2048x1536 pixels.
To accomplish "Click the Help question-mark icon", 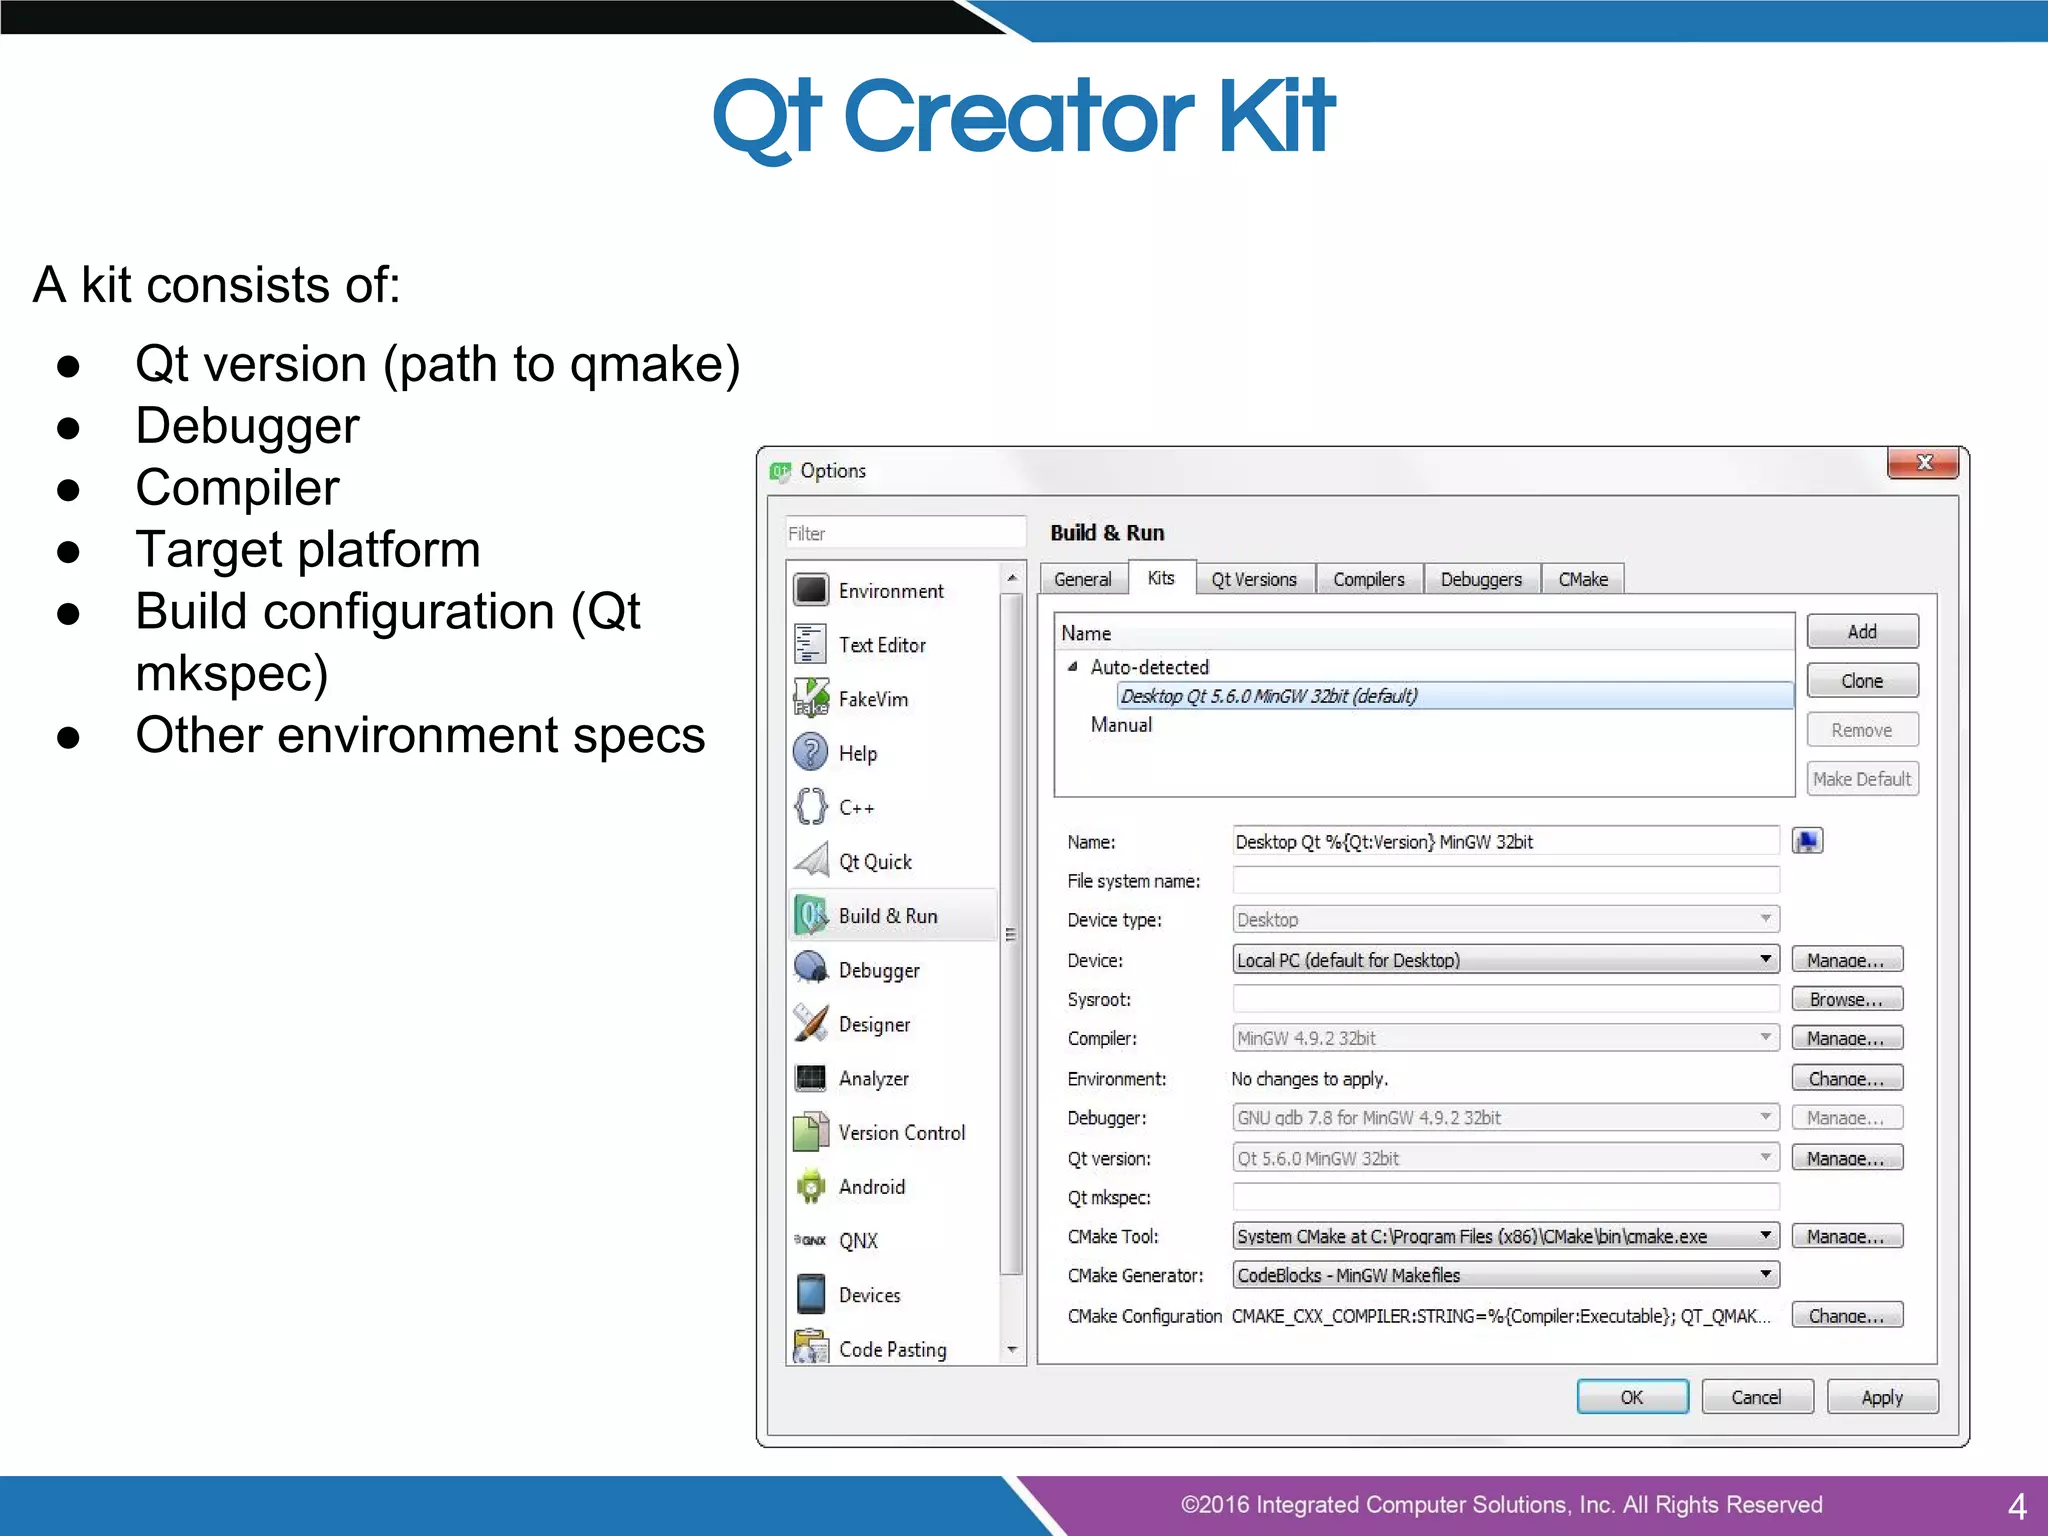I will (811, 752).
